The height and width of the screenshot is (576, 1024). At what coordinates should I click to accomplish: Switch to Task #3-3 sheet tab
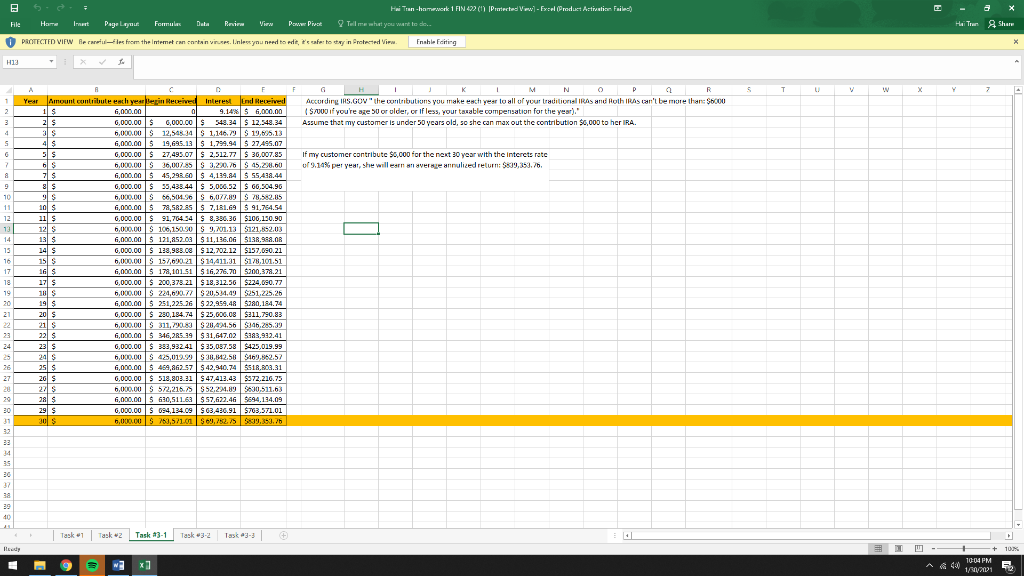point(240,536)
